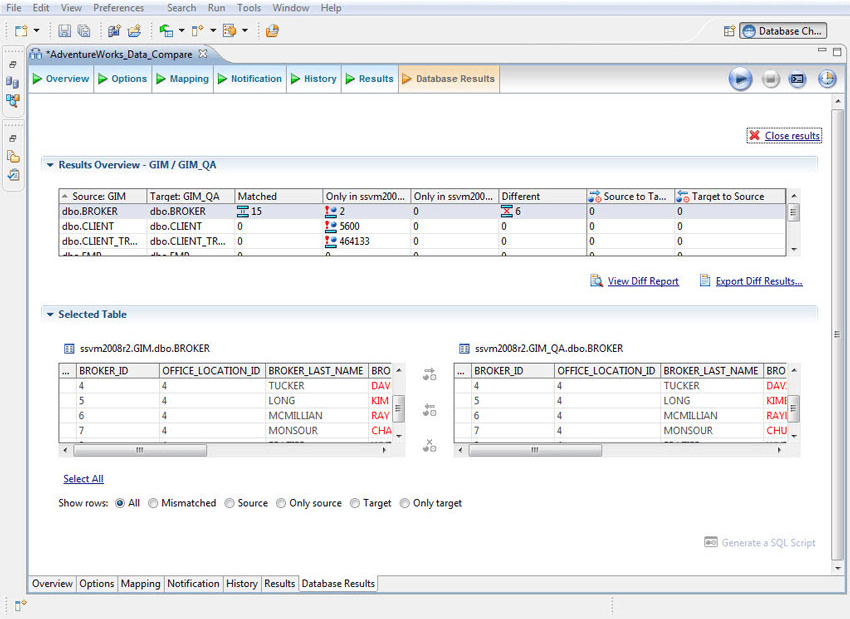Click the folder documents sidebar icon

tap(13, 157)
